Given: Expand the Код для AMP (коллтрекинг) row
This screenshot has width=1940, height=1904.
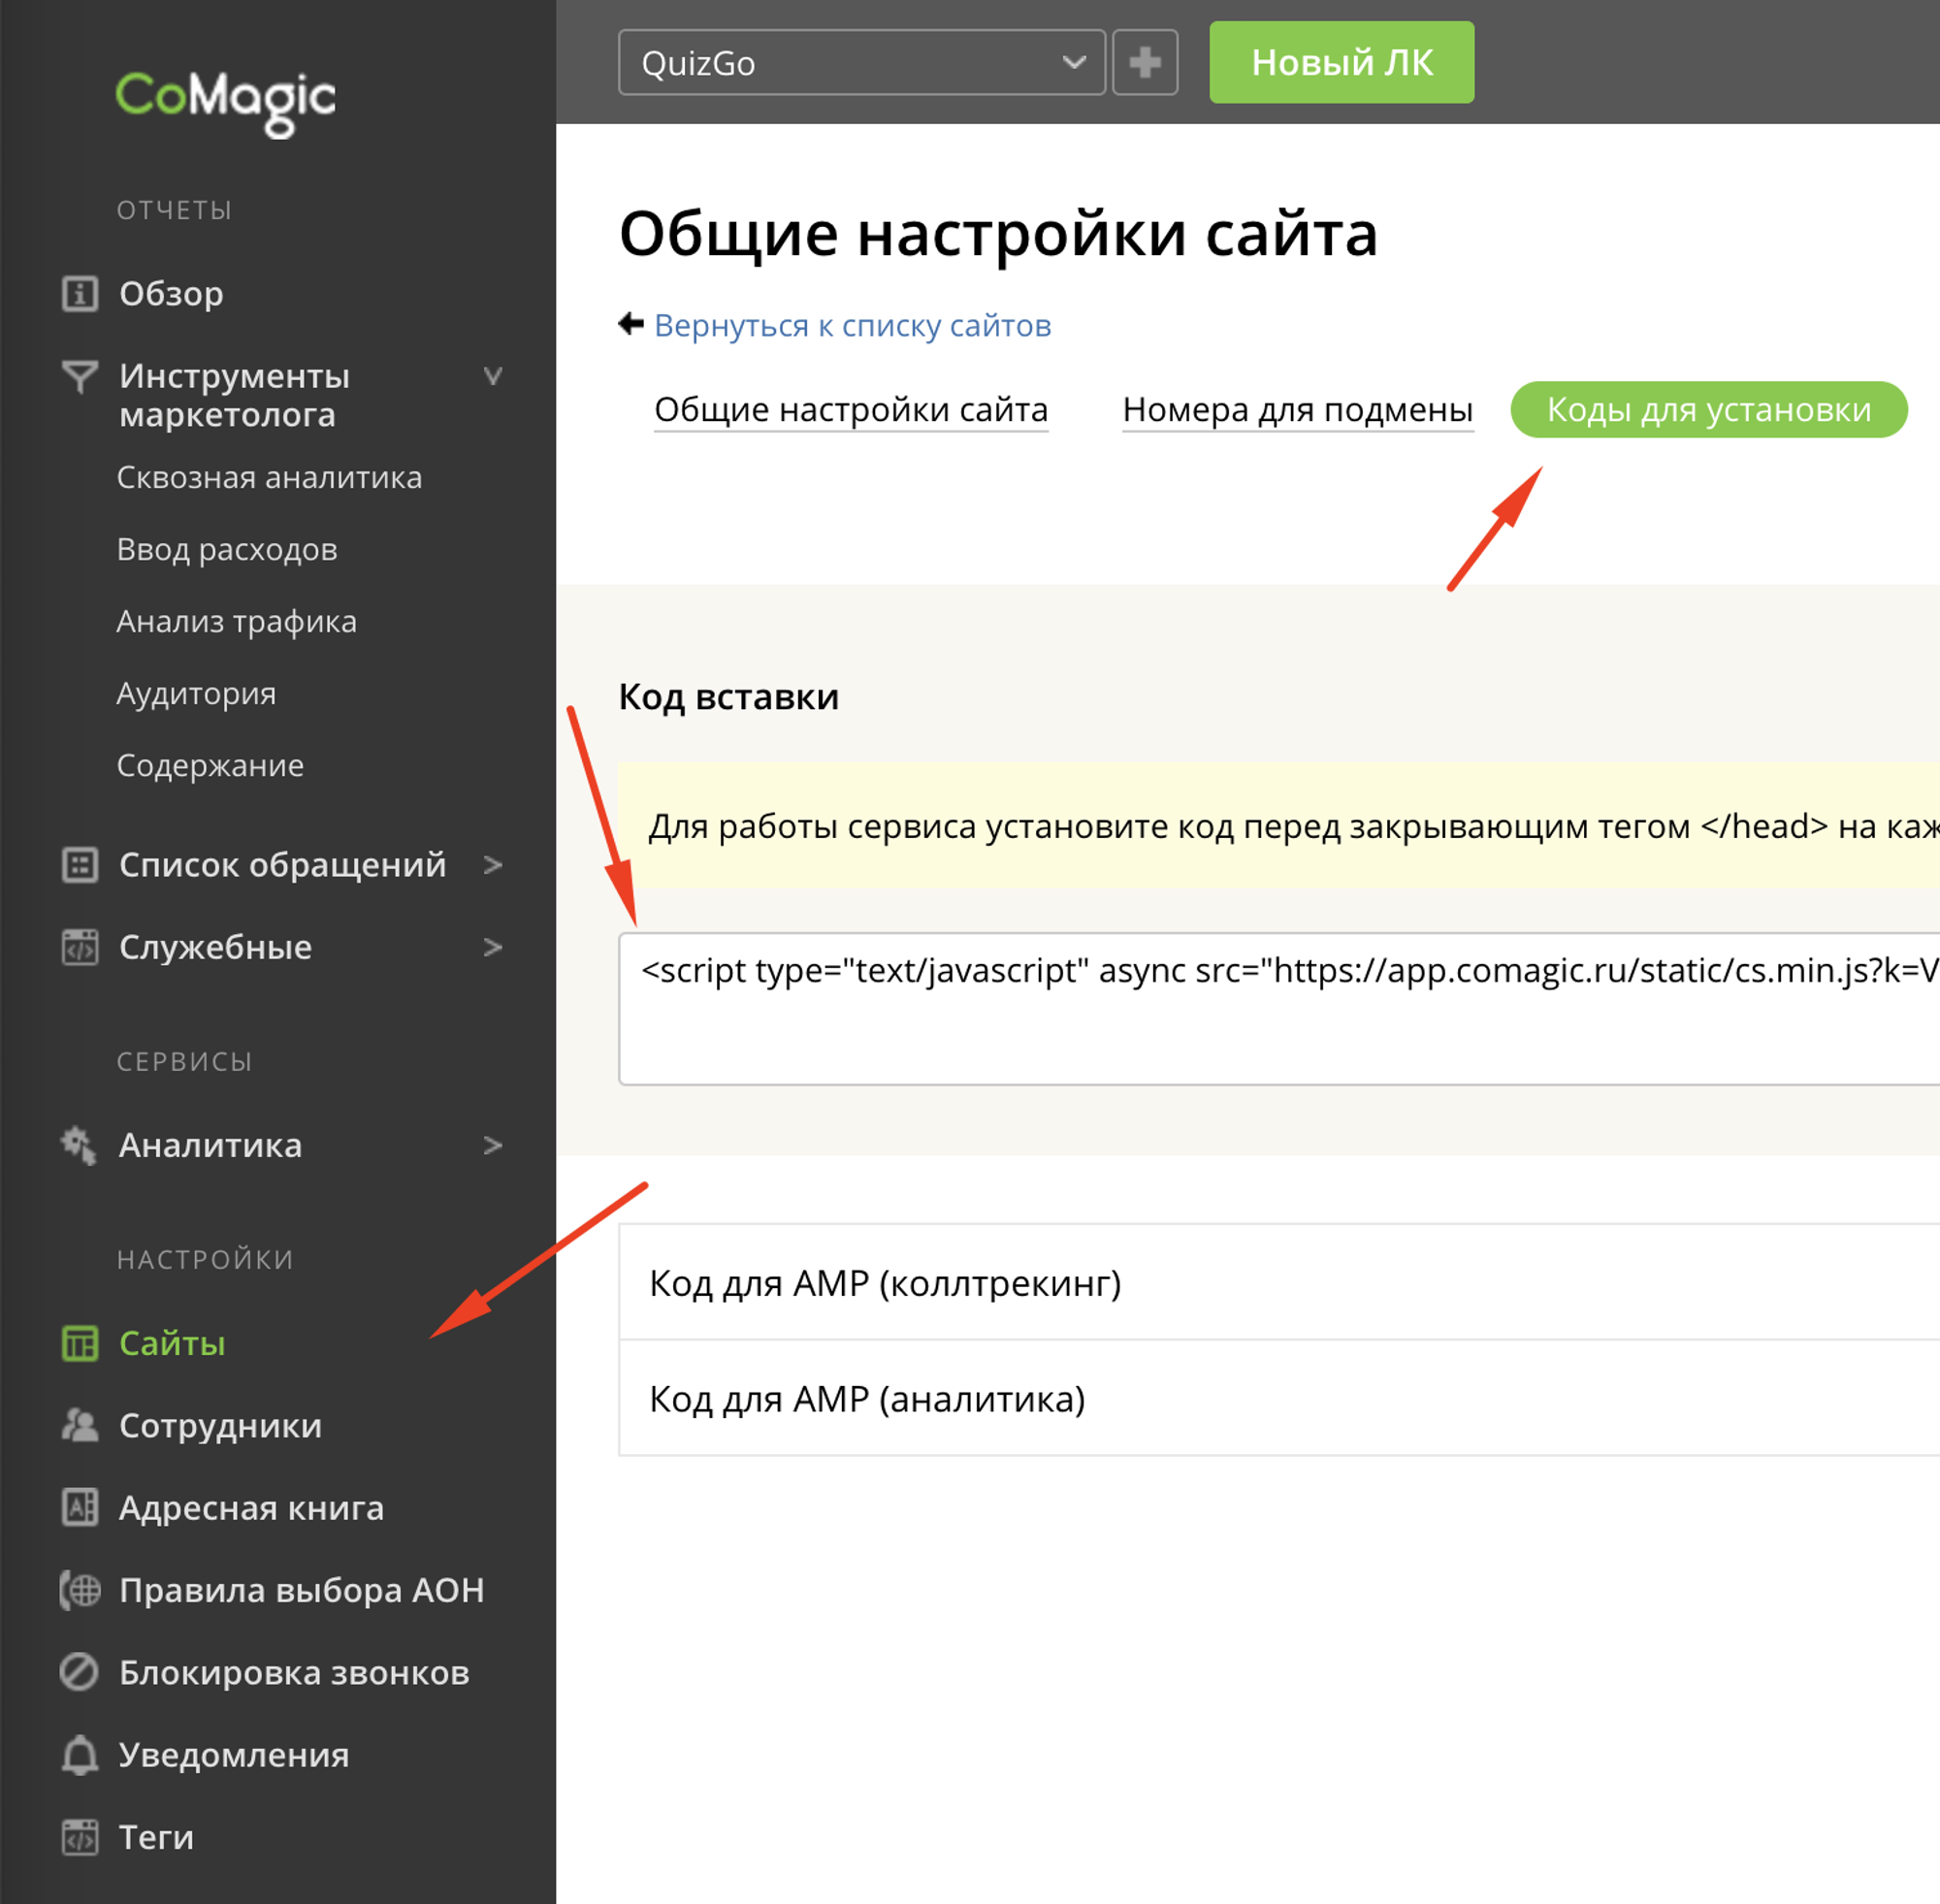Looking at the screenshot, I should click(x=1279, y=1282).
